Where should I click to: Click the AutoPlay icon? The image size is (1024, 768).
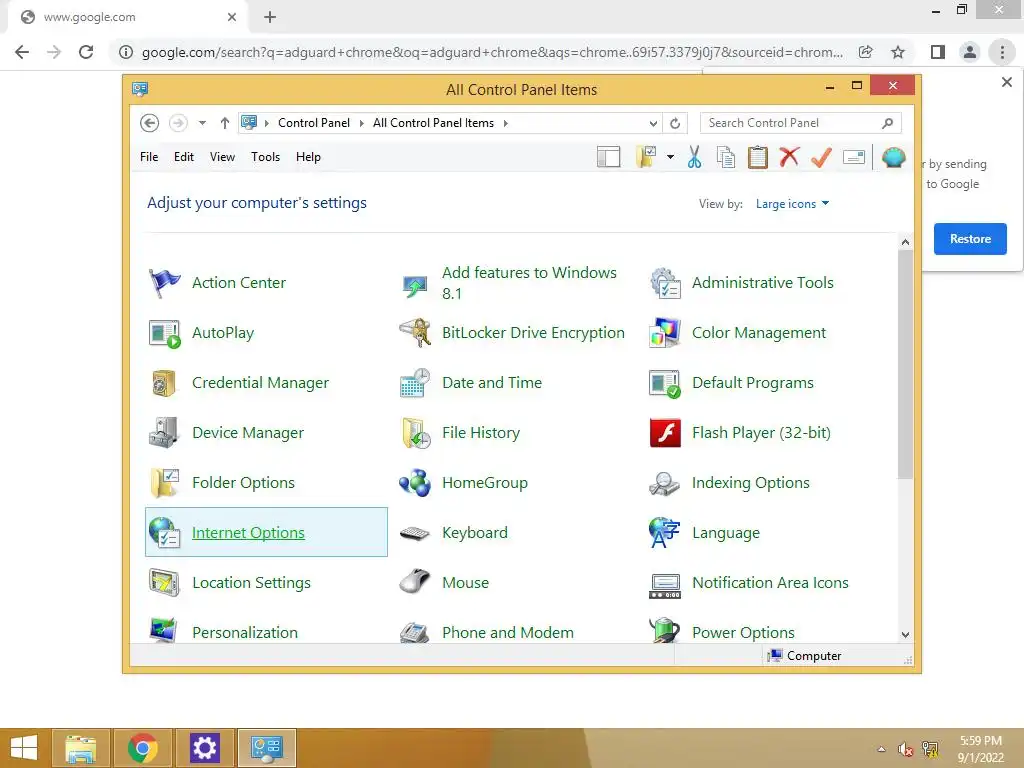[164, 333]
